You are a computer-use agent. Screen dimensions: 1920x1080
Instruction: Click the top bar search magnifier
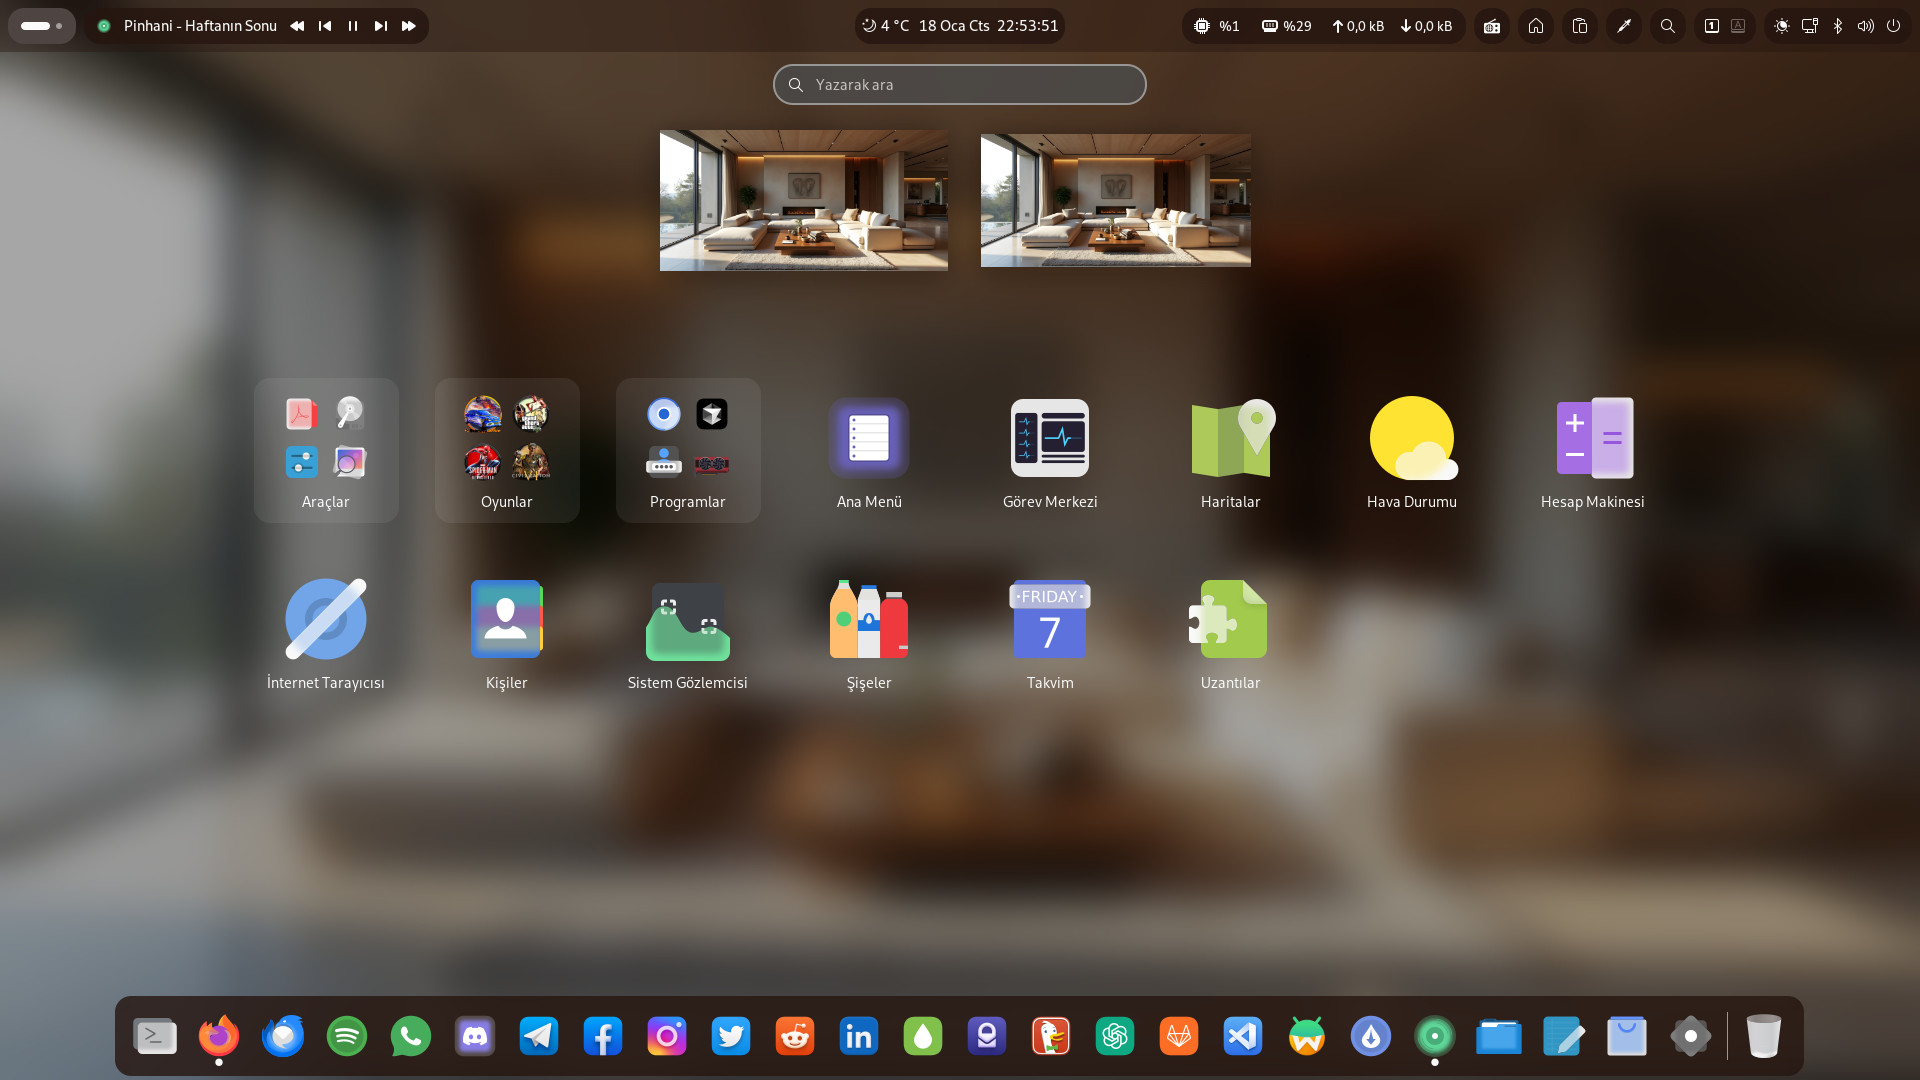[x=1668, y=26]
